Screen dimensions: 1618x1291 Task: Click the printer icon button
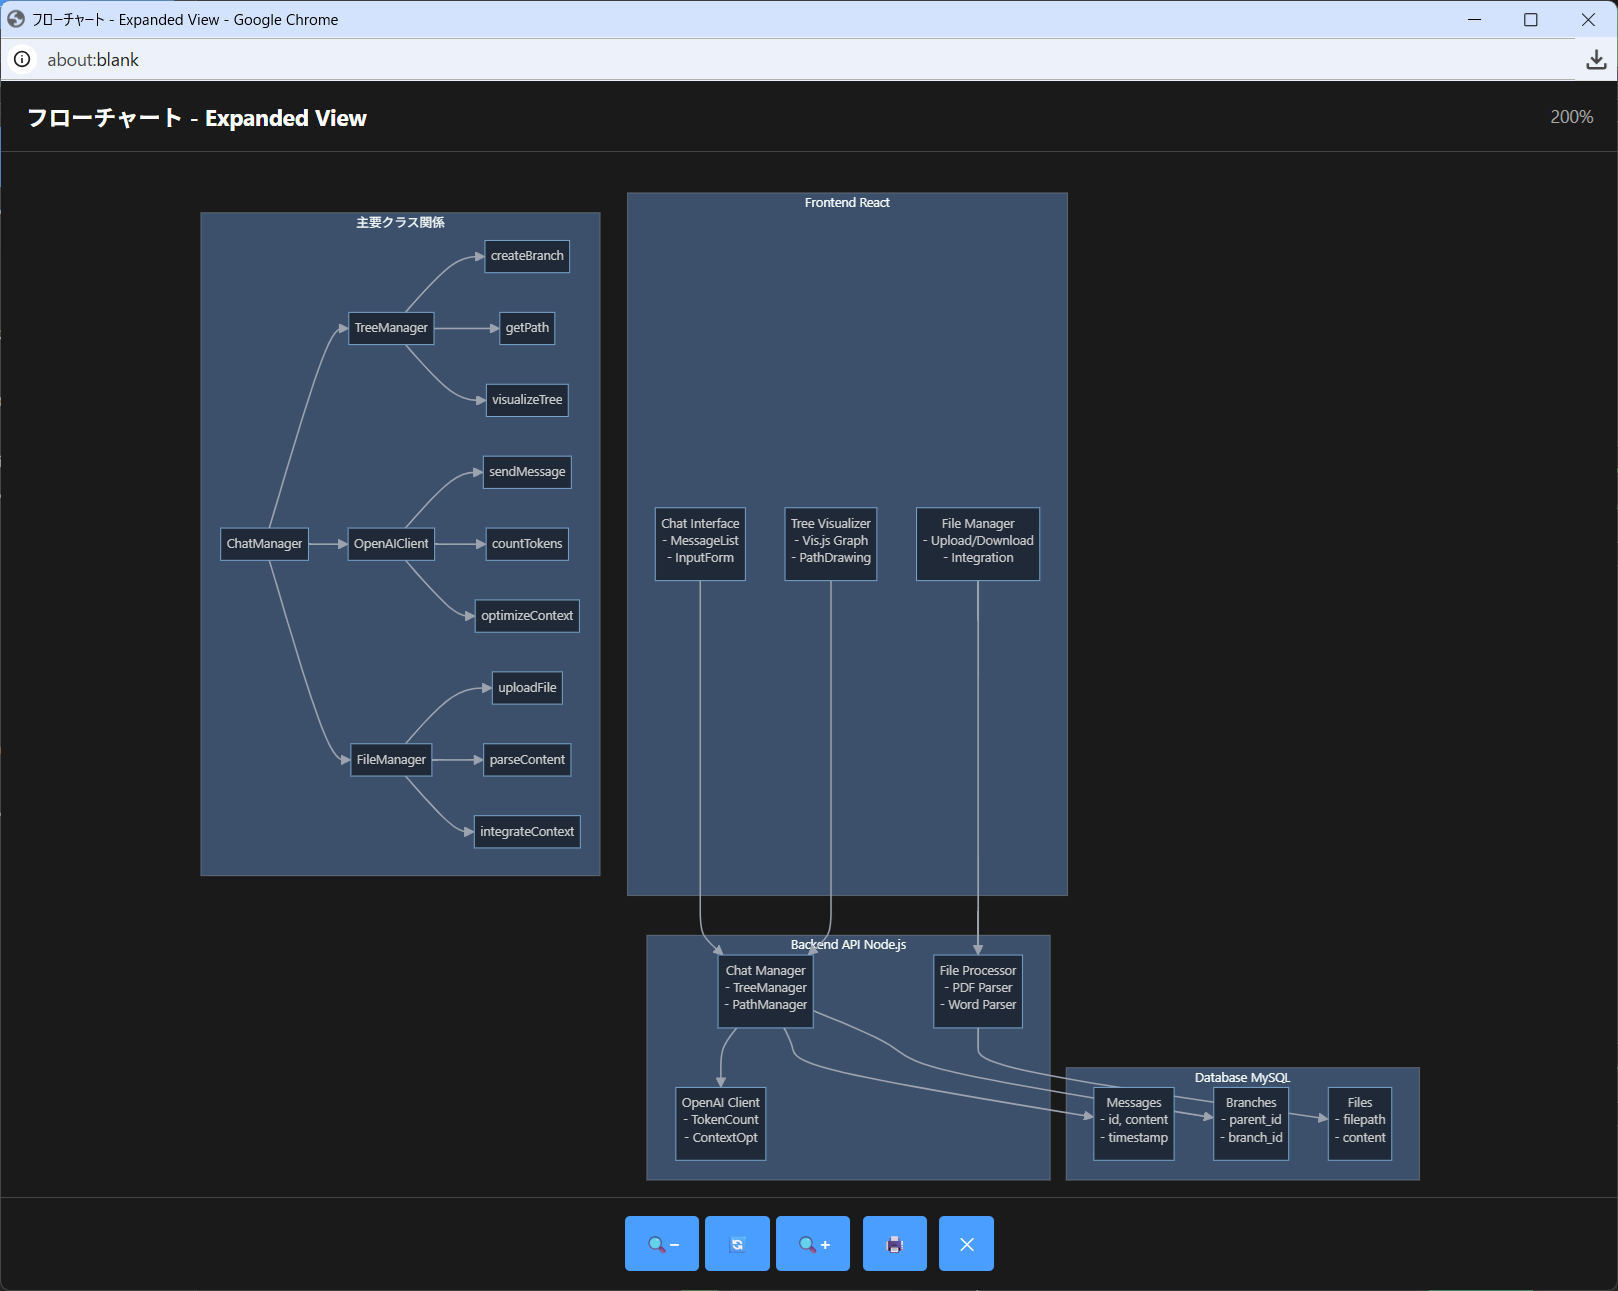895,1244
